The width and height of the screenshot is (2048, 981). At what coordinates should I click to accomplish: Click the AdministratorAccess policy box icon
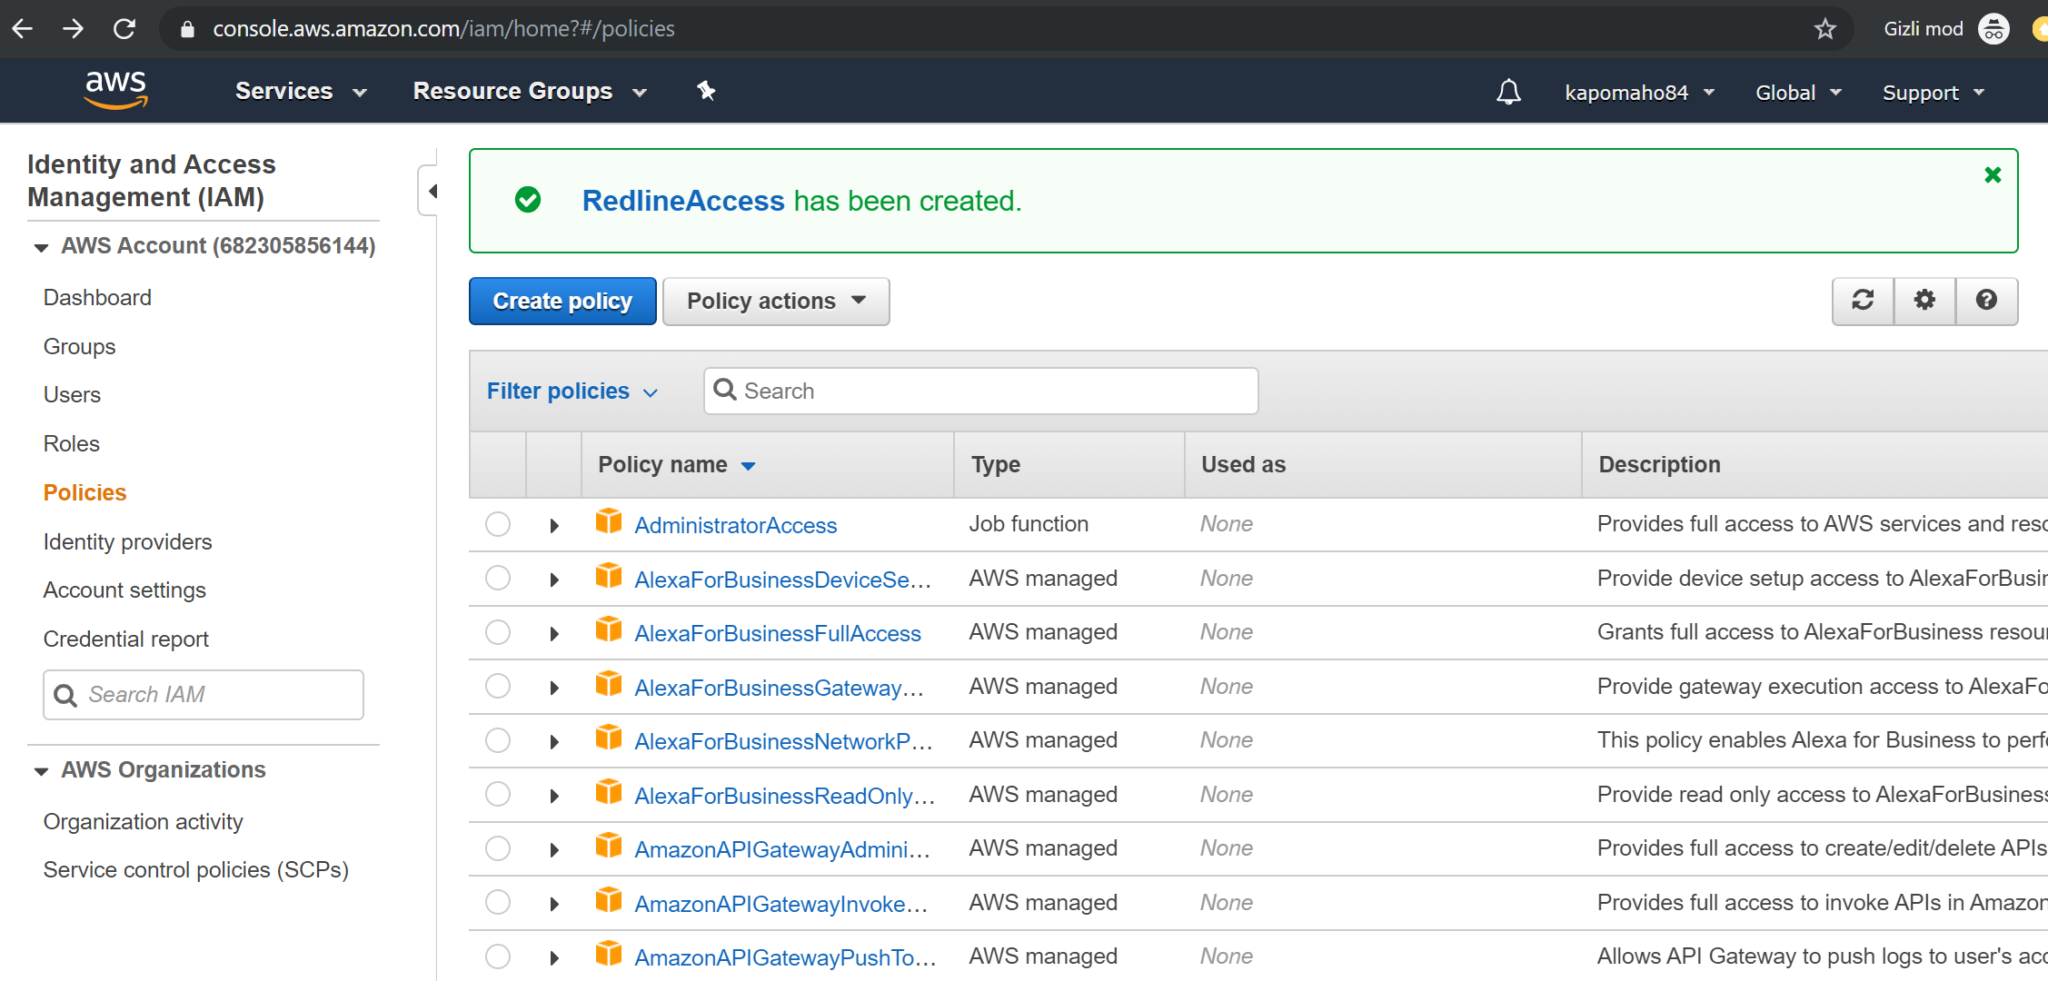coord(608,521)
